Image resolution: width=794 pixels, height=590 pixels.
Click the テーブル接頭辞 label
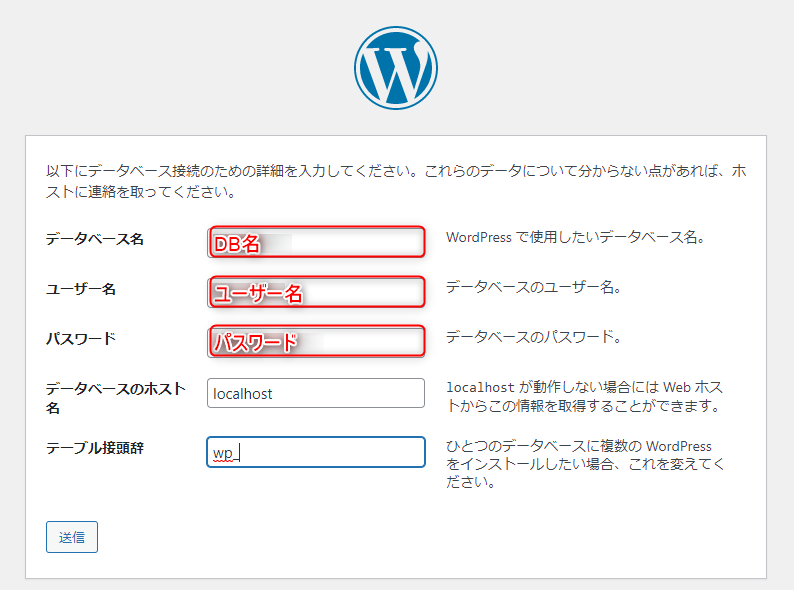pos(95,447)
